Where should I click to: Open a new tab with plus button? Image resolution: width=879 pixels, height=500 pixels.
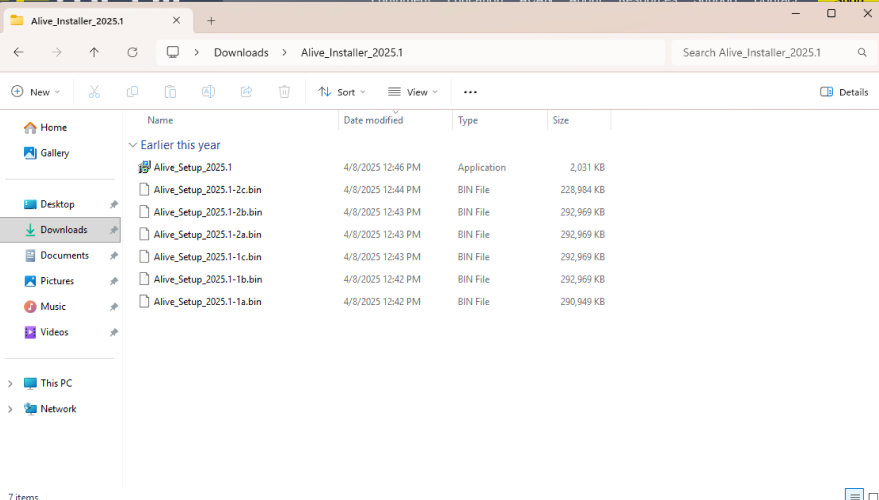click(211, 20)
